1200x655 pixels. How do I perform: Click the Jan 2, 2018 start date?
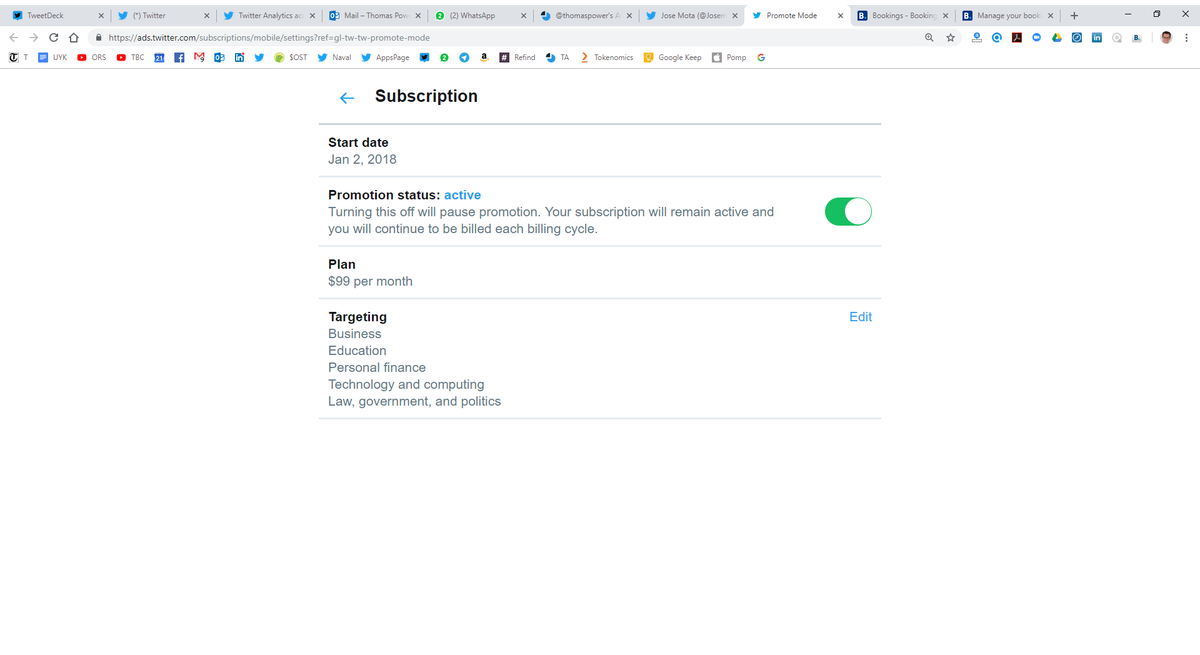tap(362, 159)
